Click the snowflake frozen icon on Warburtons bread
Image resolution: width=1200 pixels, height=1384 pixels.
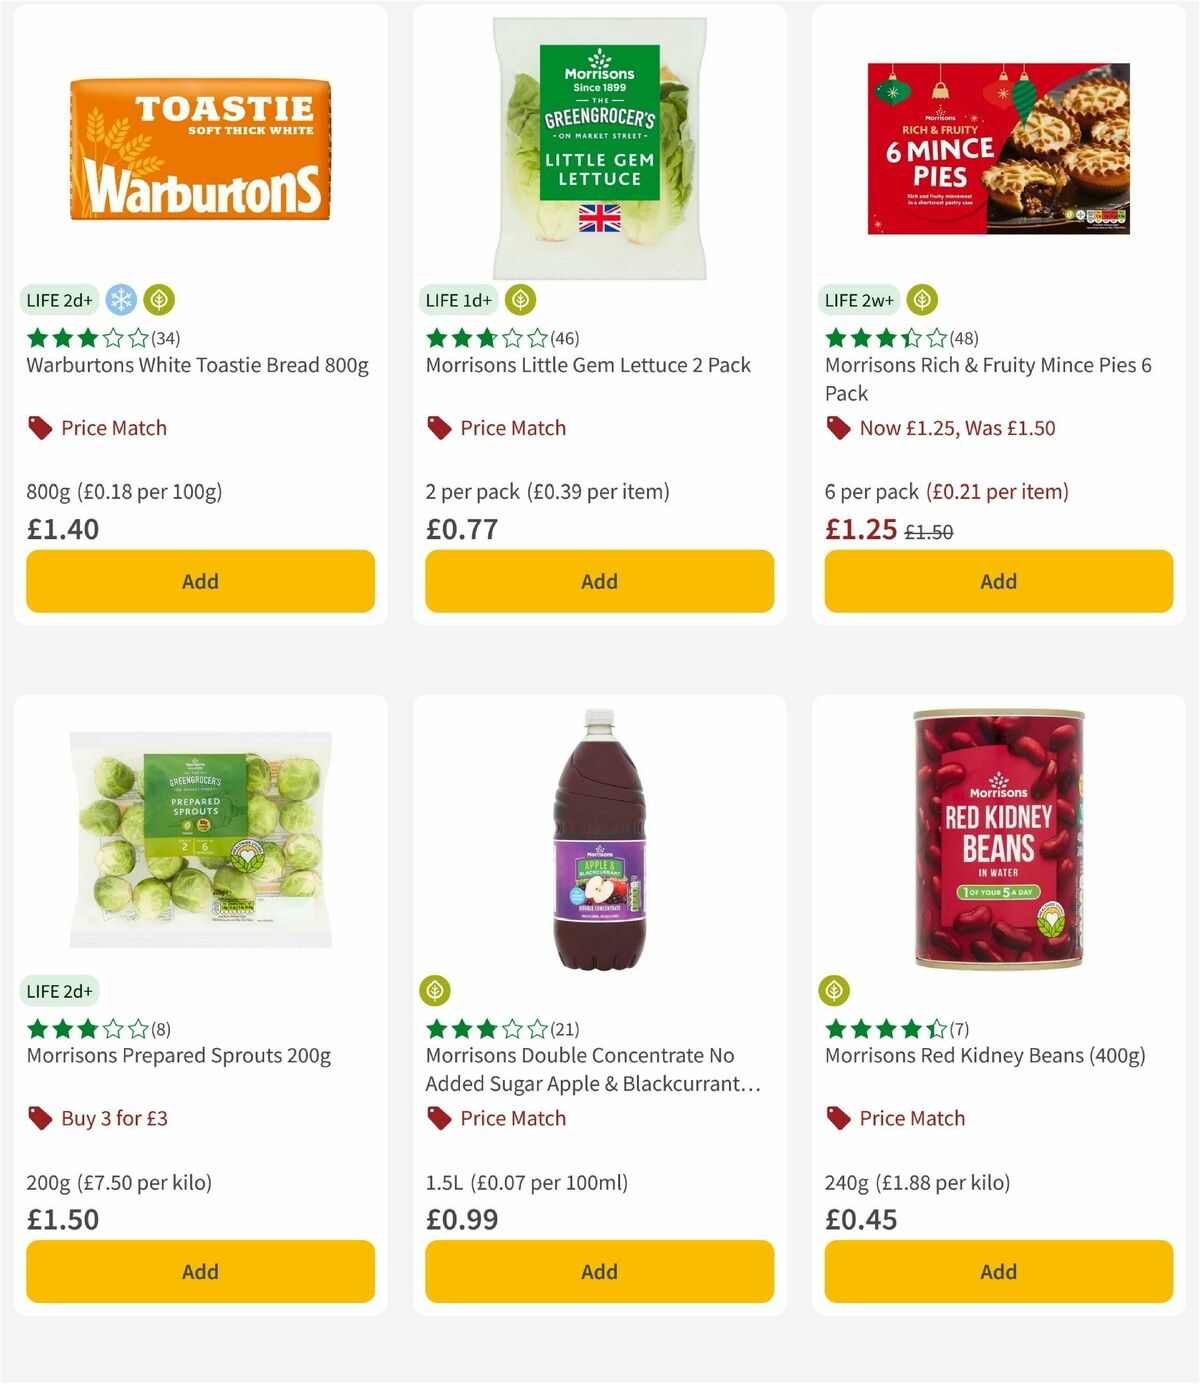coord(120,299)
